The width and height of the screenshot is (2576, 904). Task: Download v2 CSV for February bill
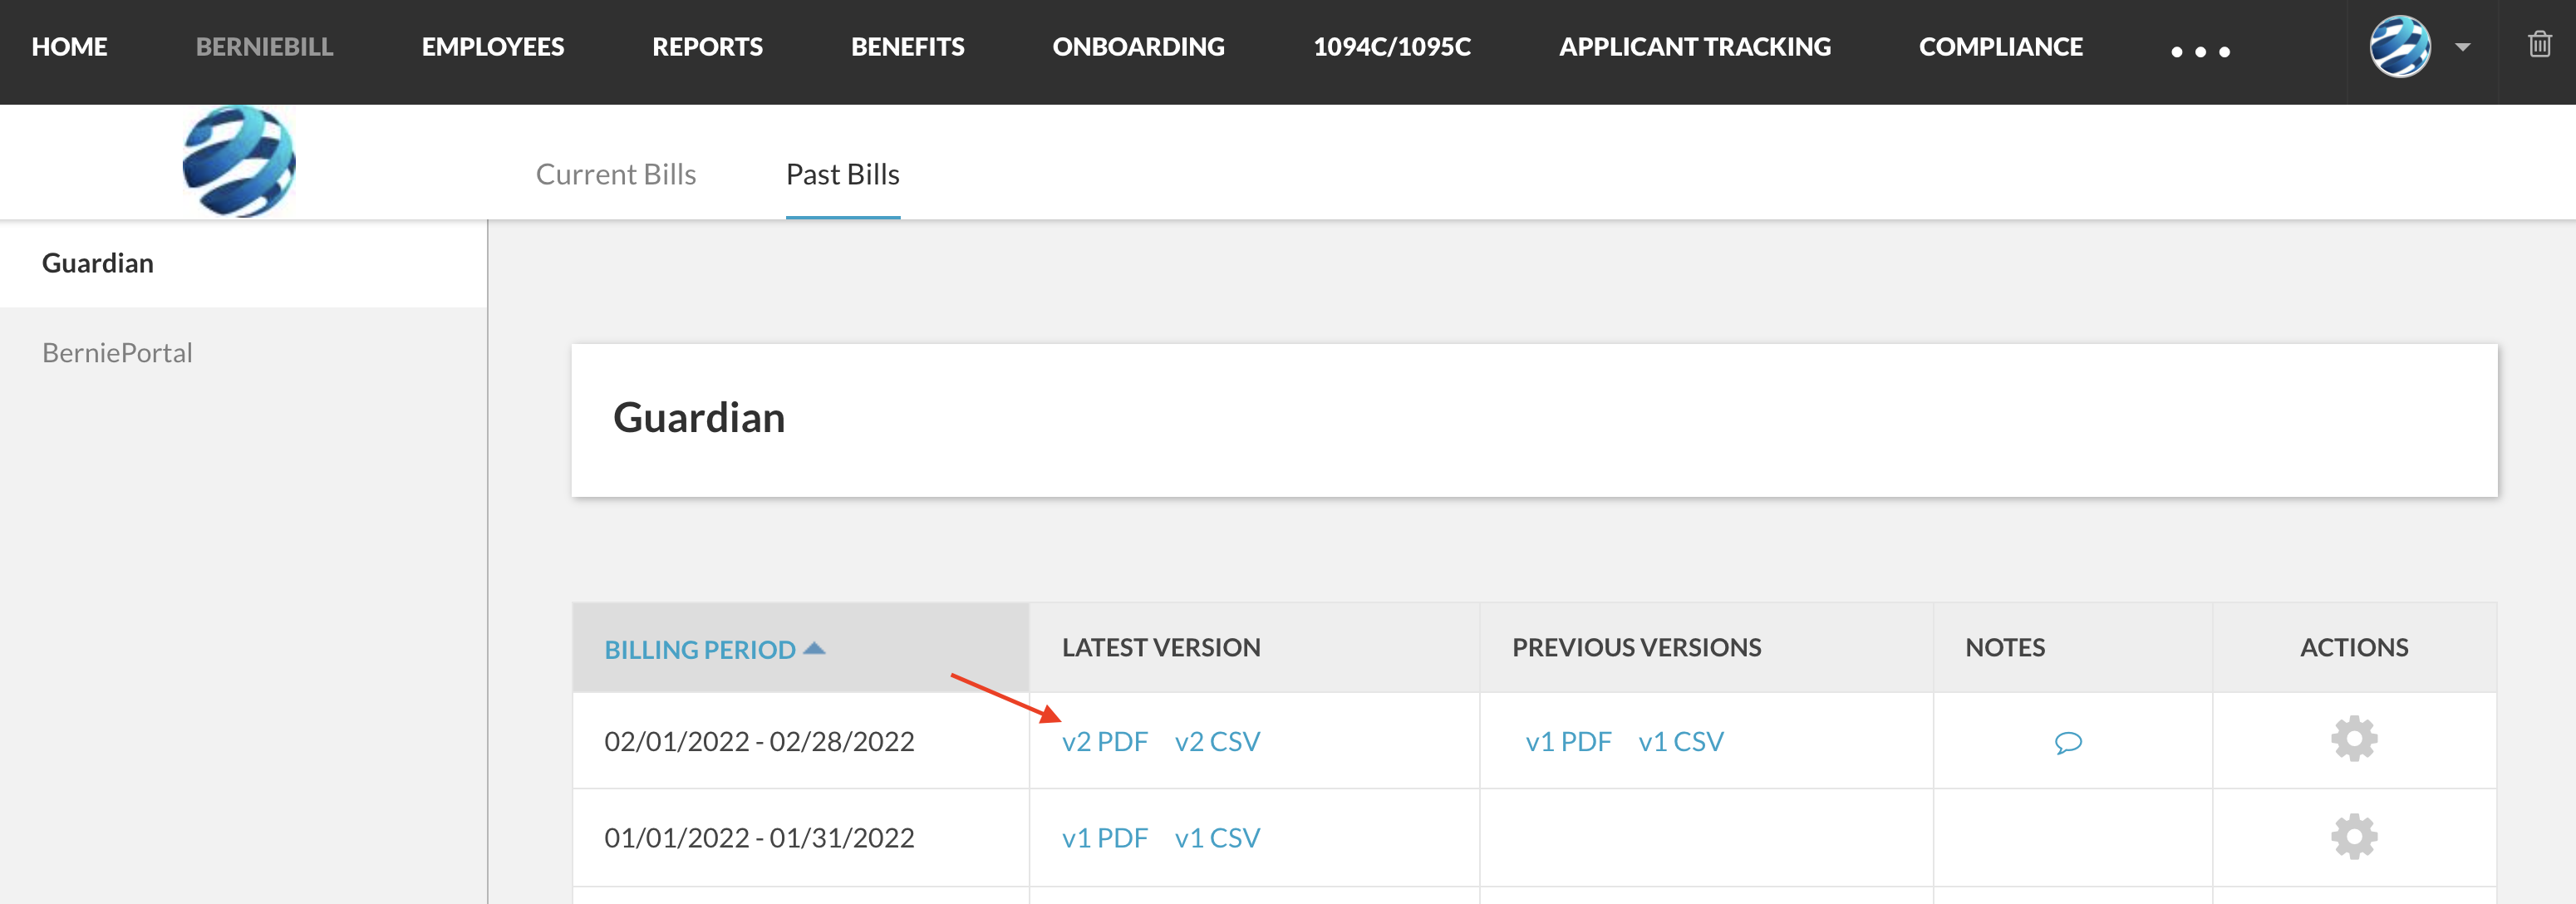1217,742
